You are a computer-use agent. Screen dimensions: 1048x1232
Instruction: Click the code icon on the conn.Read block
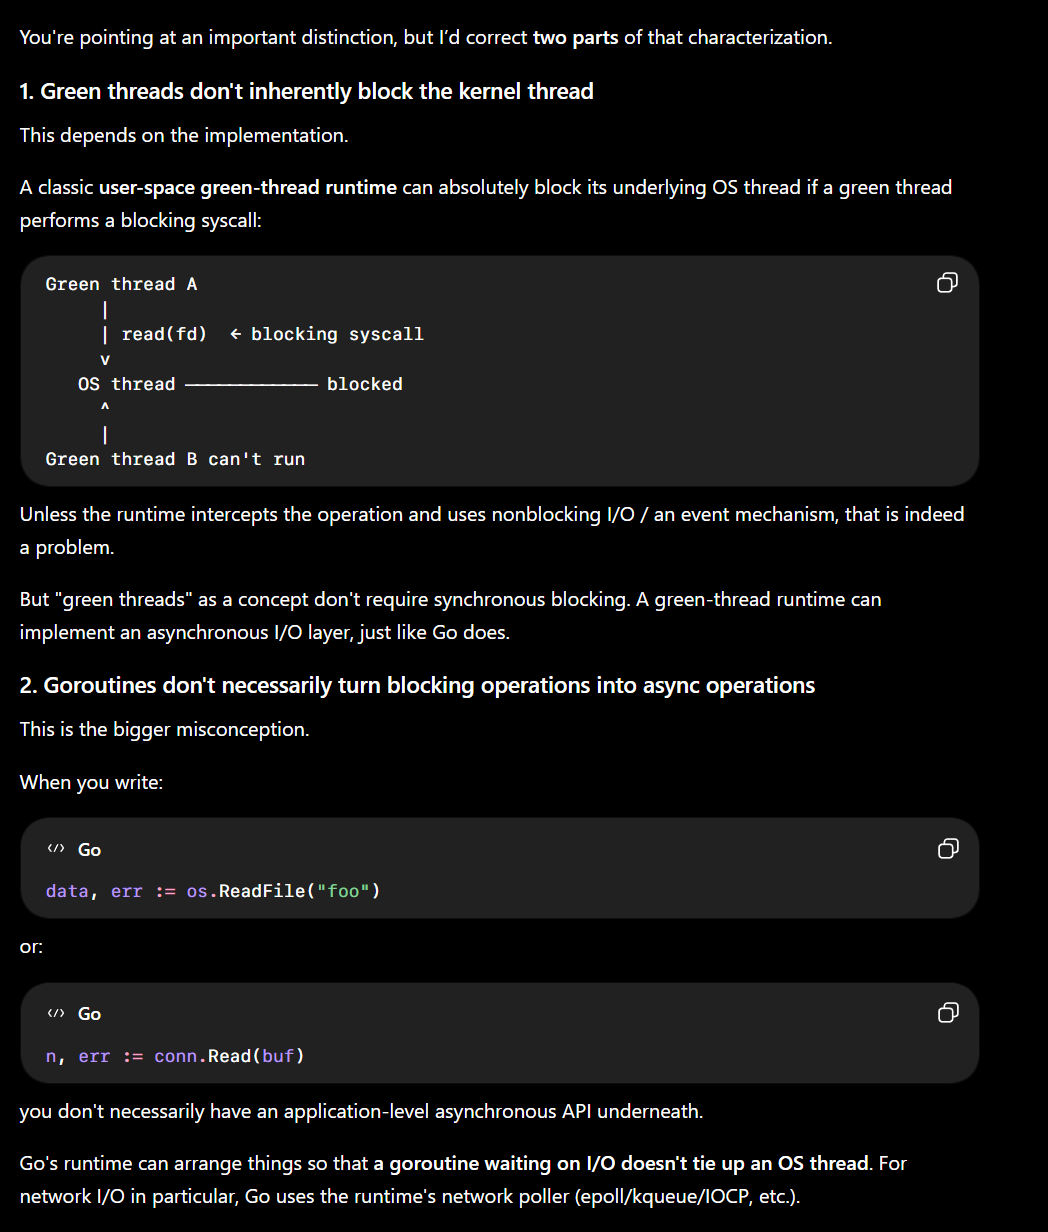coord(56,1013)
